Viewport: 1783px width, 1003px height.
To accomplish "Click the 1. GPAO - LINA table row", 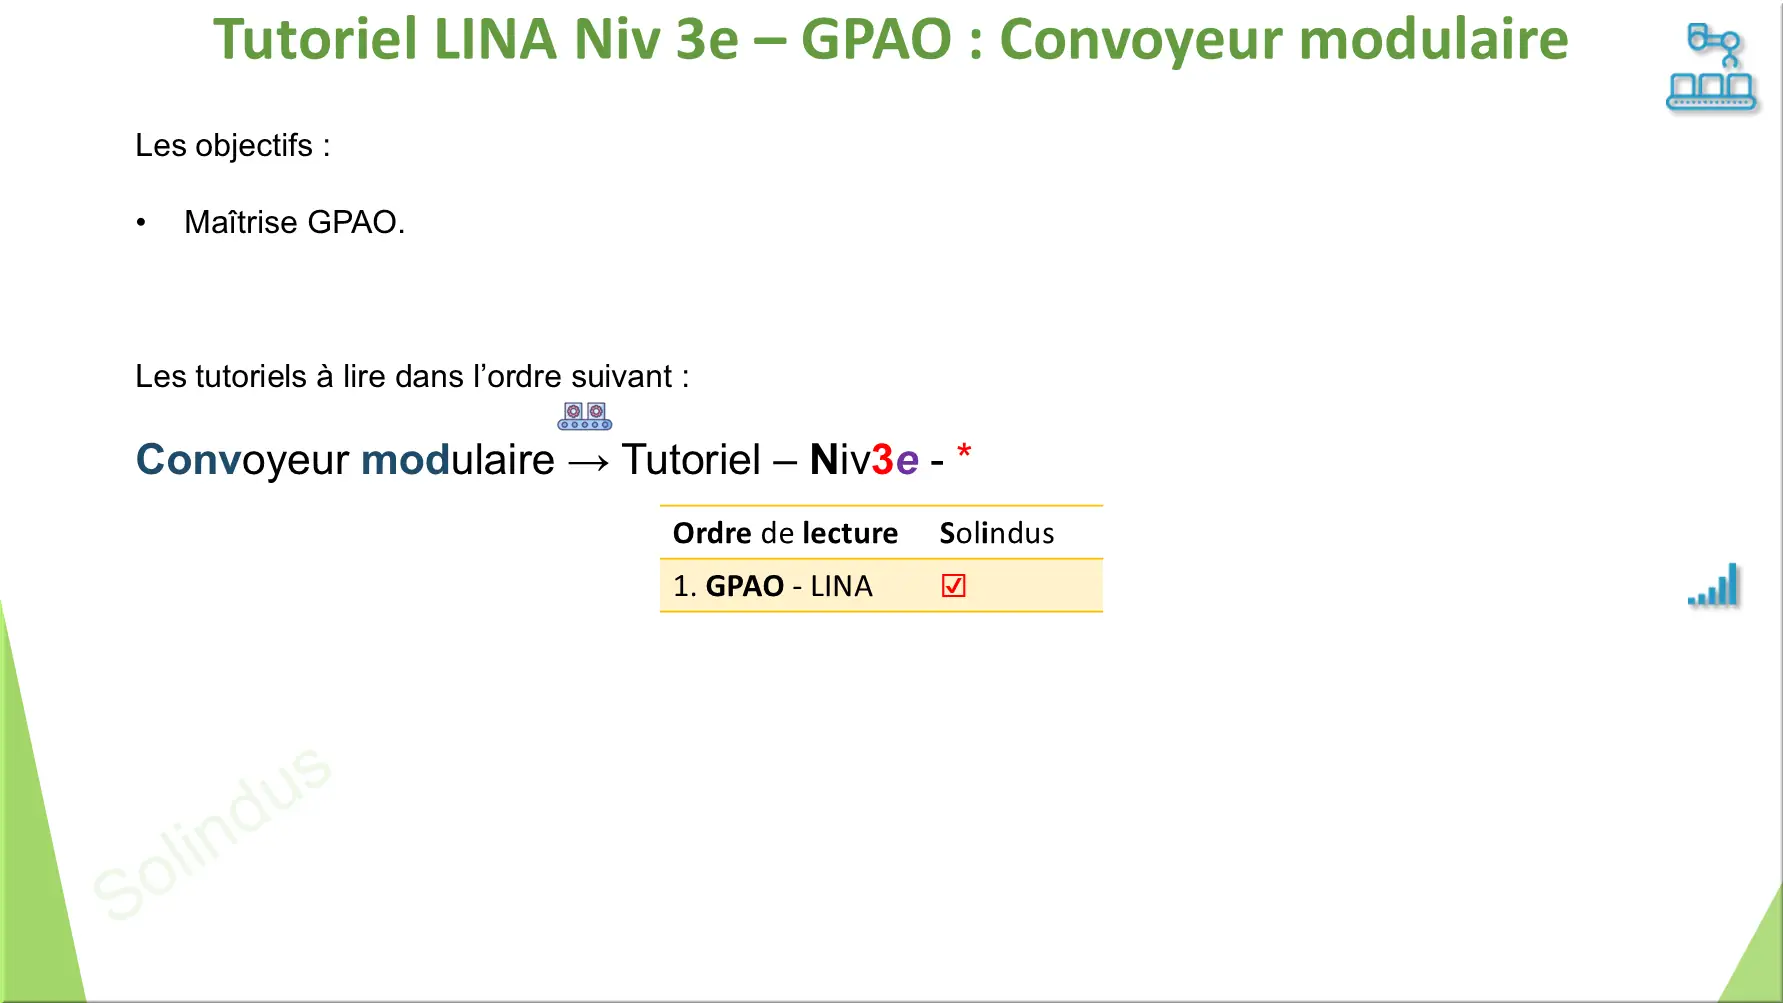I will (x=881, y=586).
